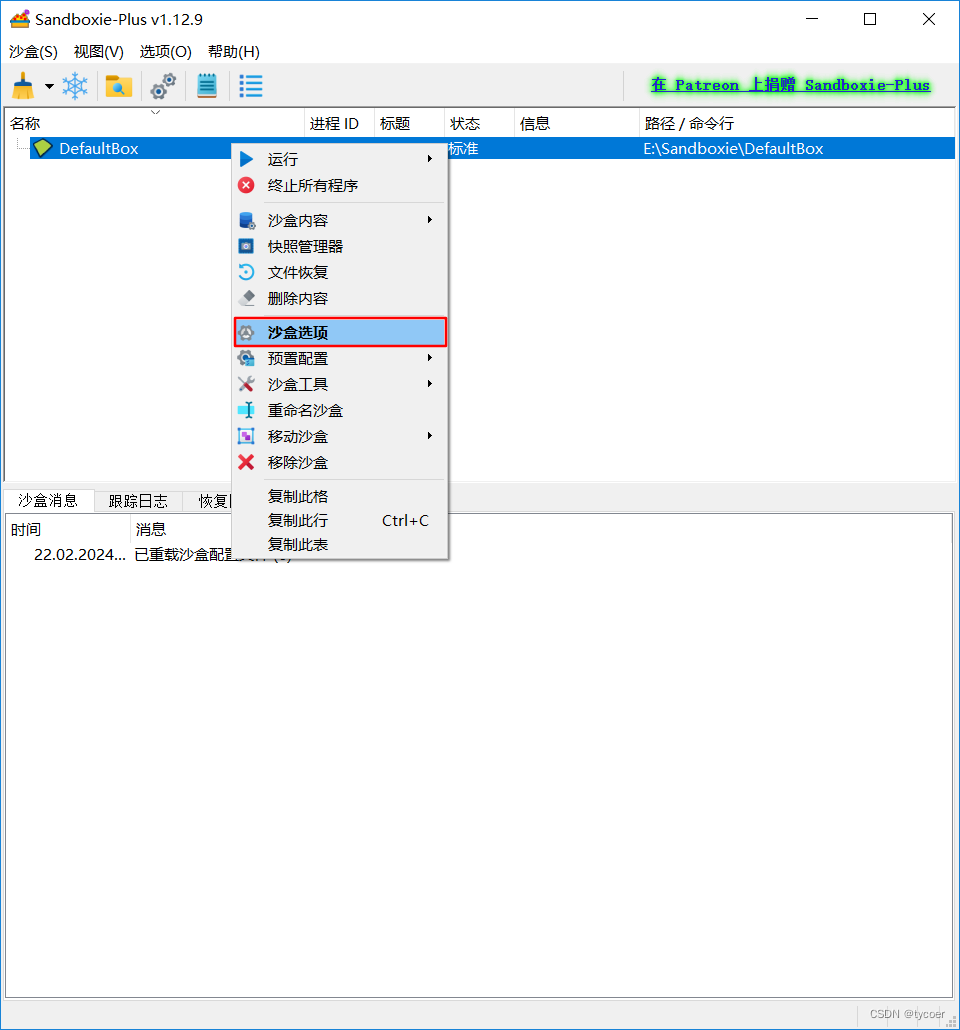This screenshot has width=960, height=1030.
Task: Click the notepad edit-ini icon
Action: [206, 86]
